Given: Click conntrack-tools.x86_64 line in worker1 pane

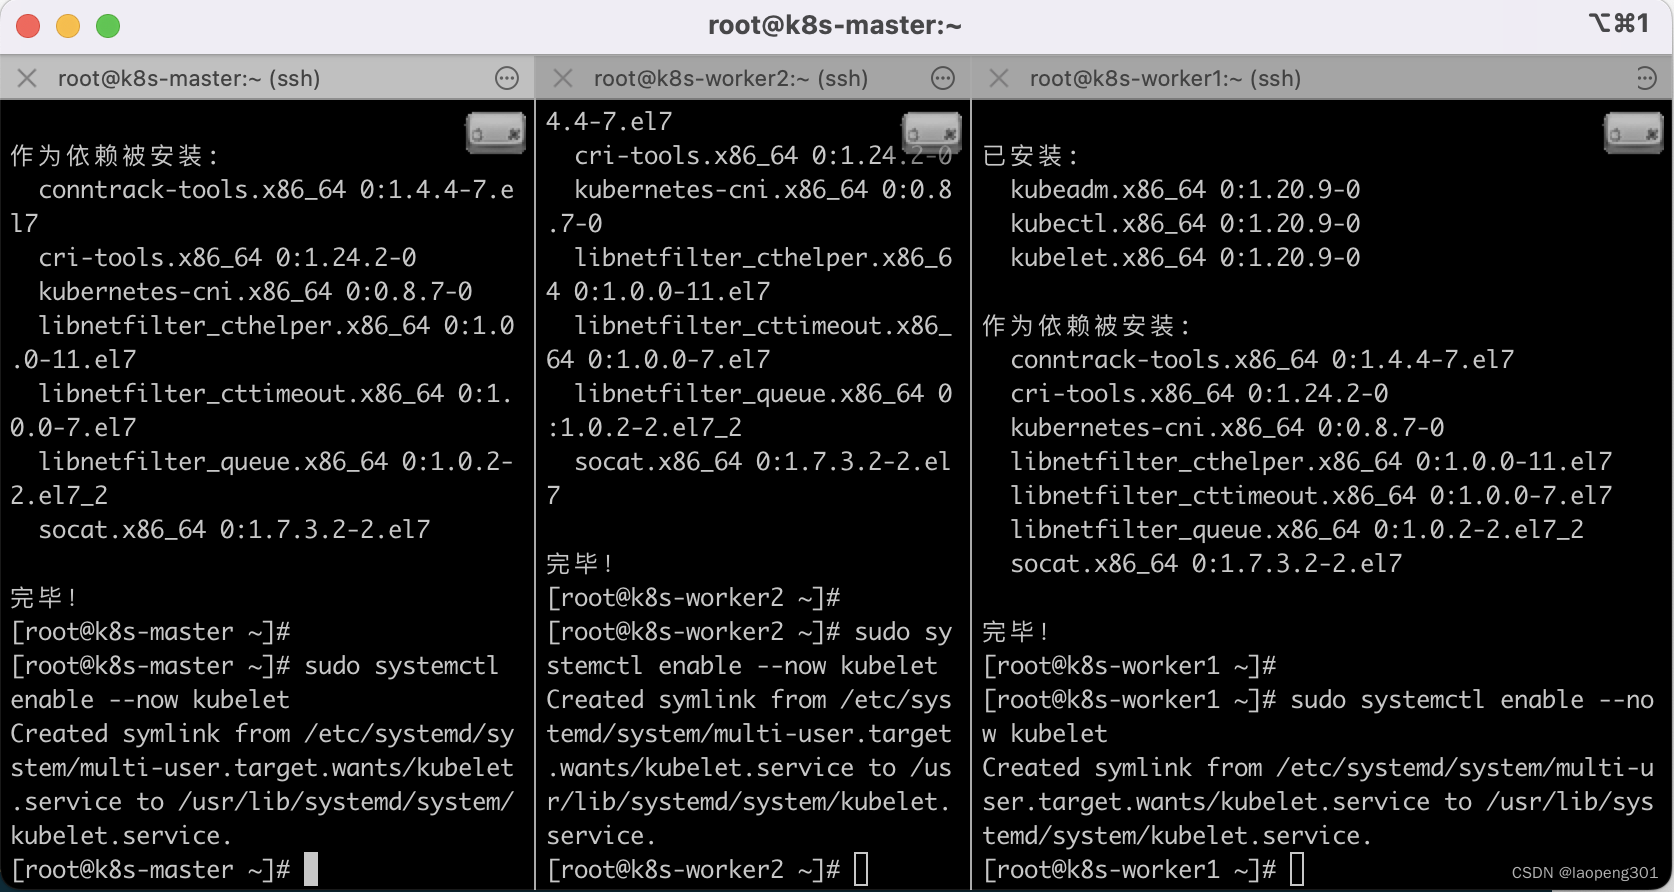Looking at the screenshot, I should tap(1262, 359).
